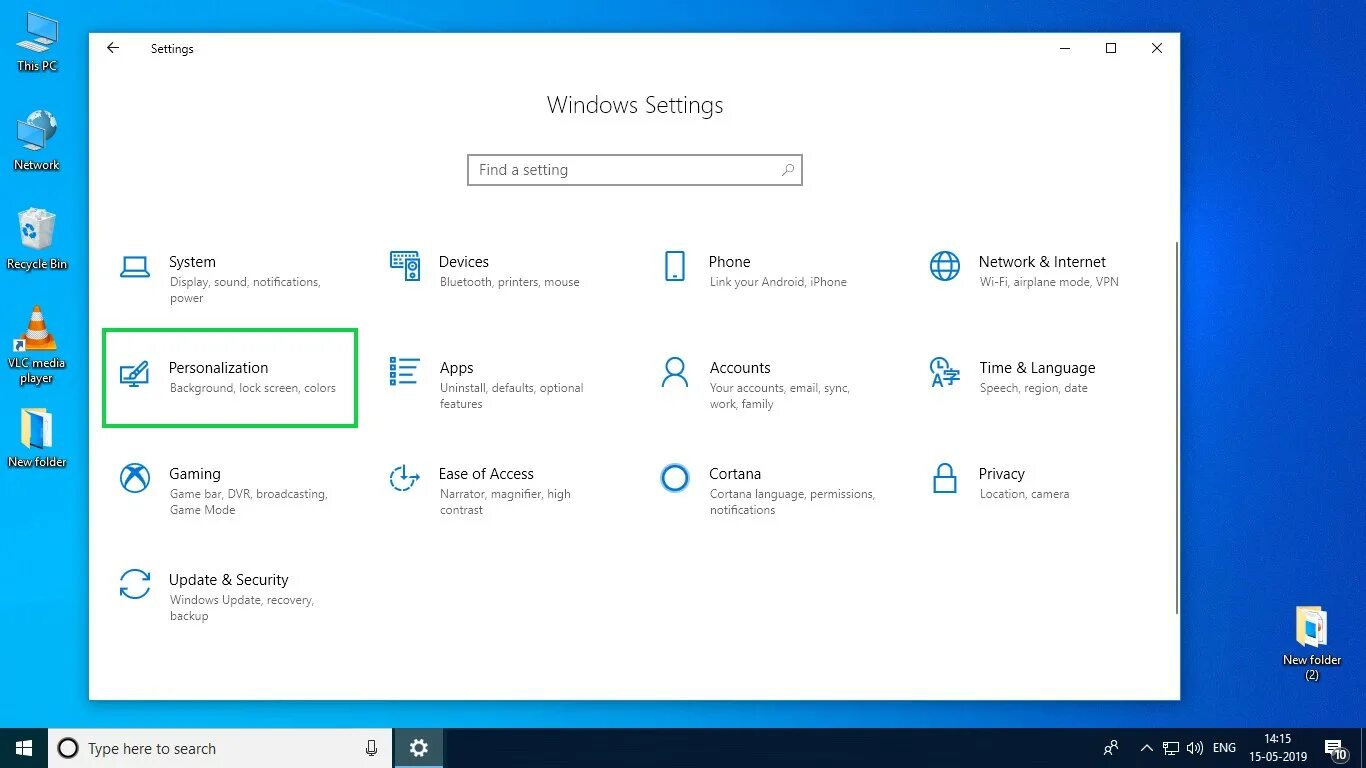
Task: Click the taskbar search microphone icon
Action: [x=371, y=748]
